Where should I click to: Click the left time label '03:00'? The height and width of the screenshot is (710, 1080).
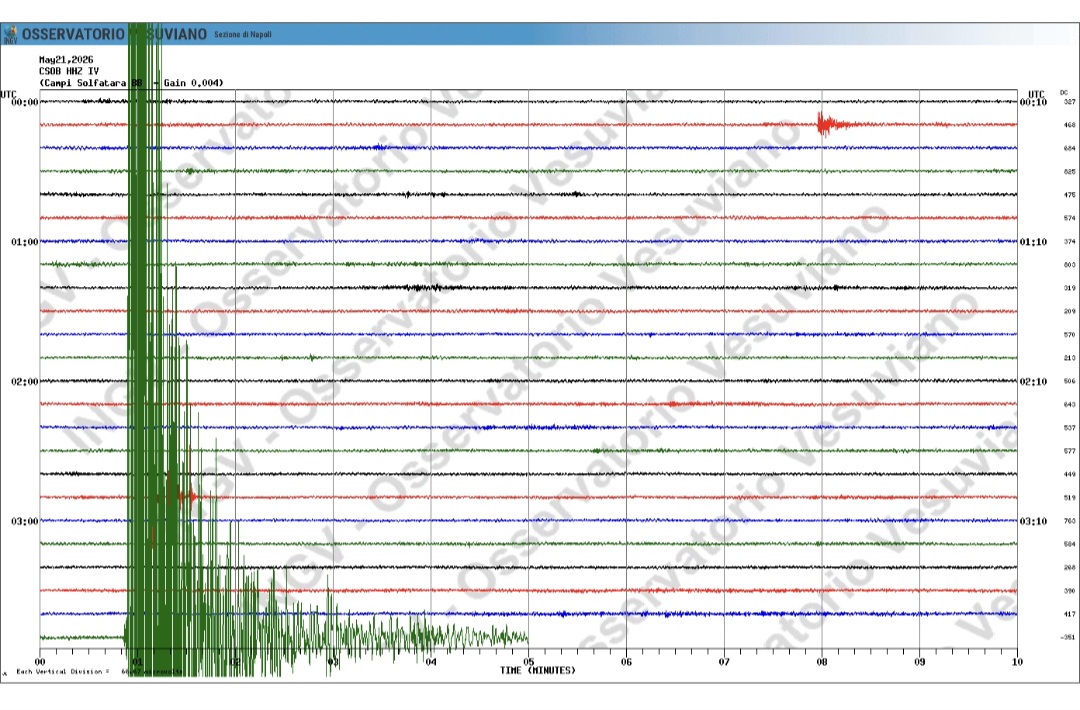click(x=25, y=522)
